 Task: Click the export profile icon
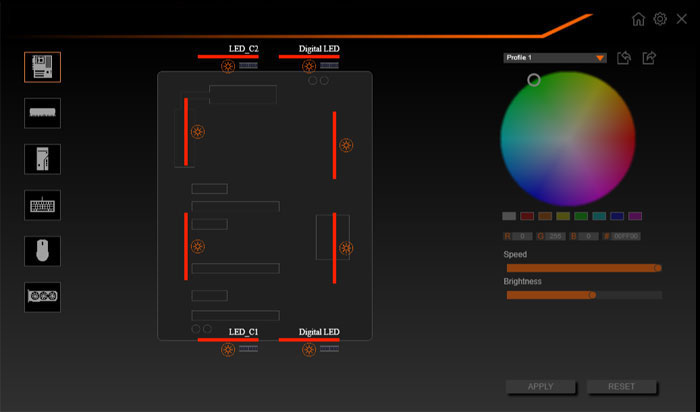coord(649,58)
